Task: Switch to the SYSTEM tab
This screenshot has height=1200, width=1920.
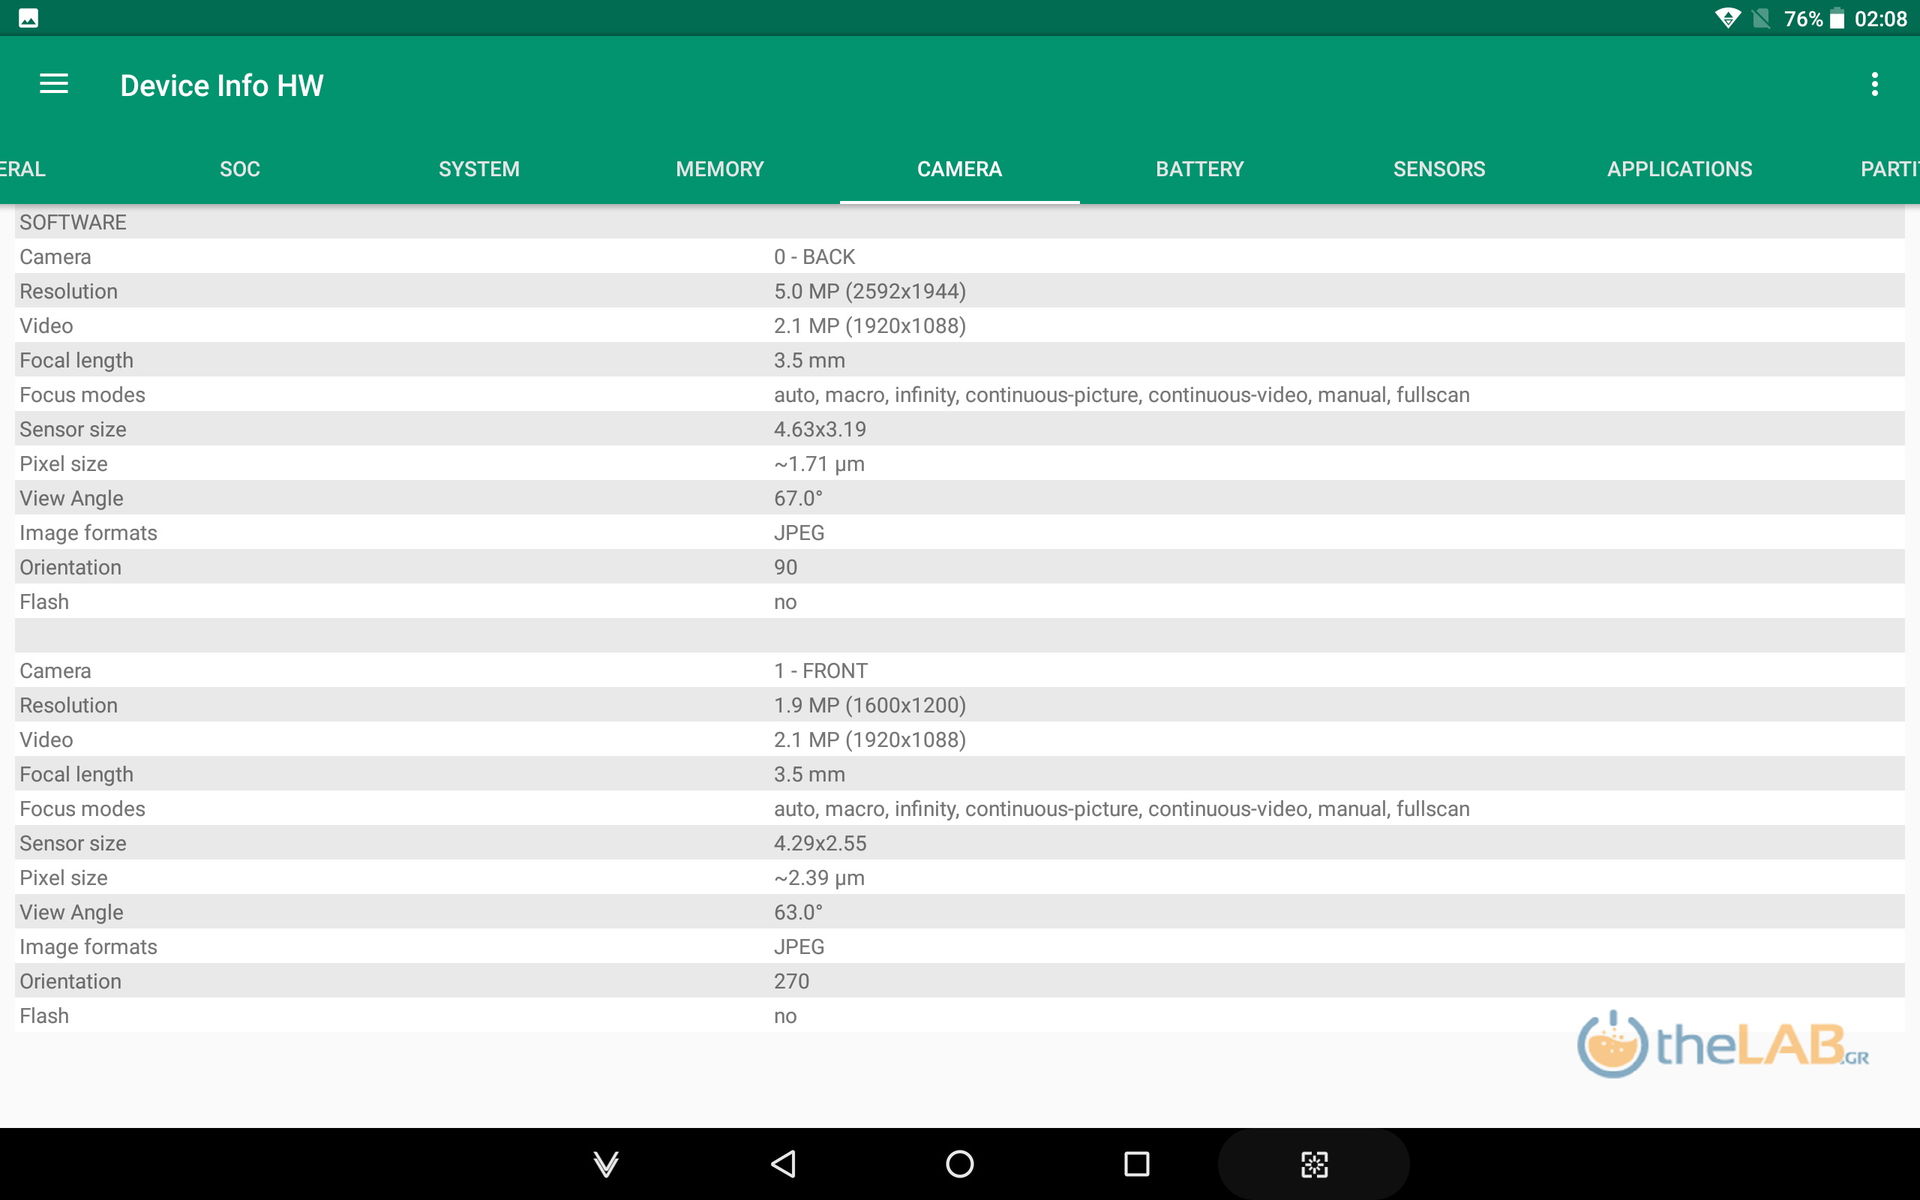Action: pos(479,169)
